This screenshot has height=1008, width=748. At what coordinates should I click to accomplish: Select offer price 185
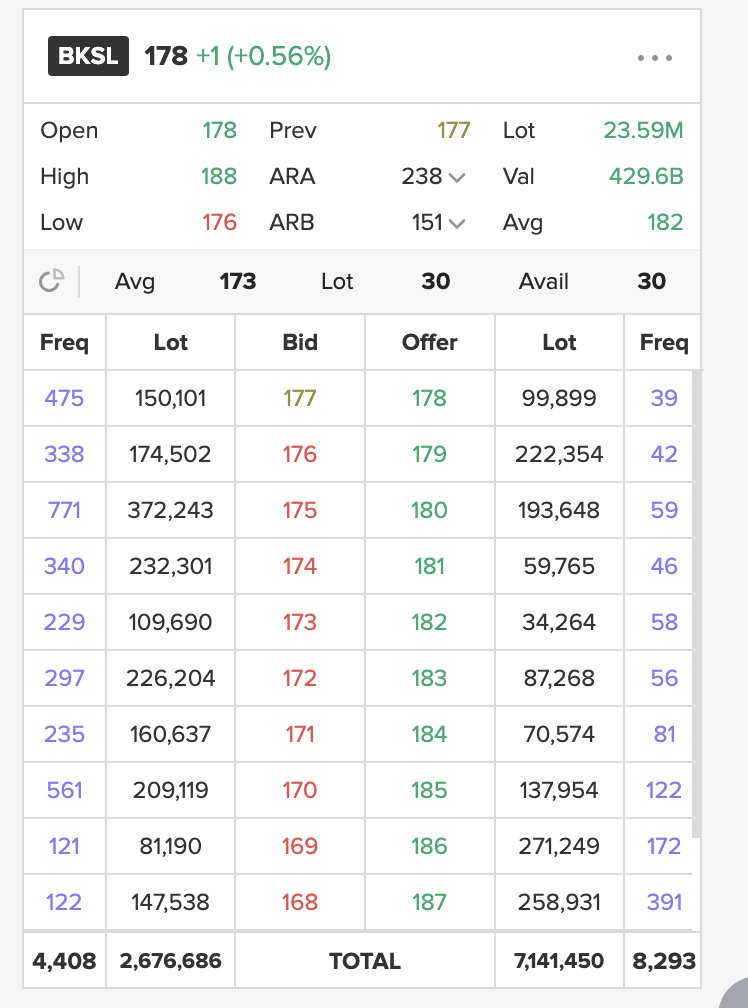pos(429,789)
